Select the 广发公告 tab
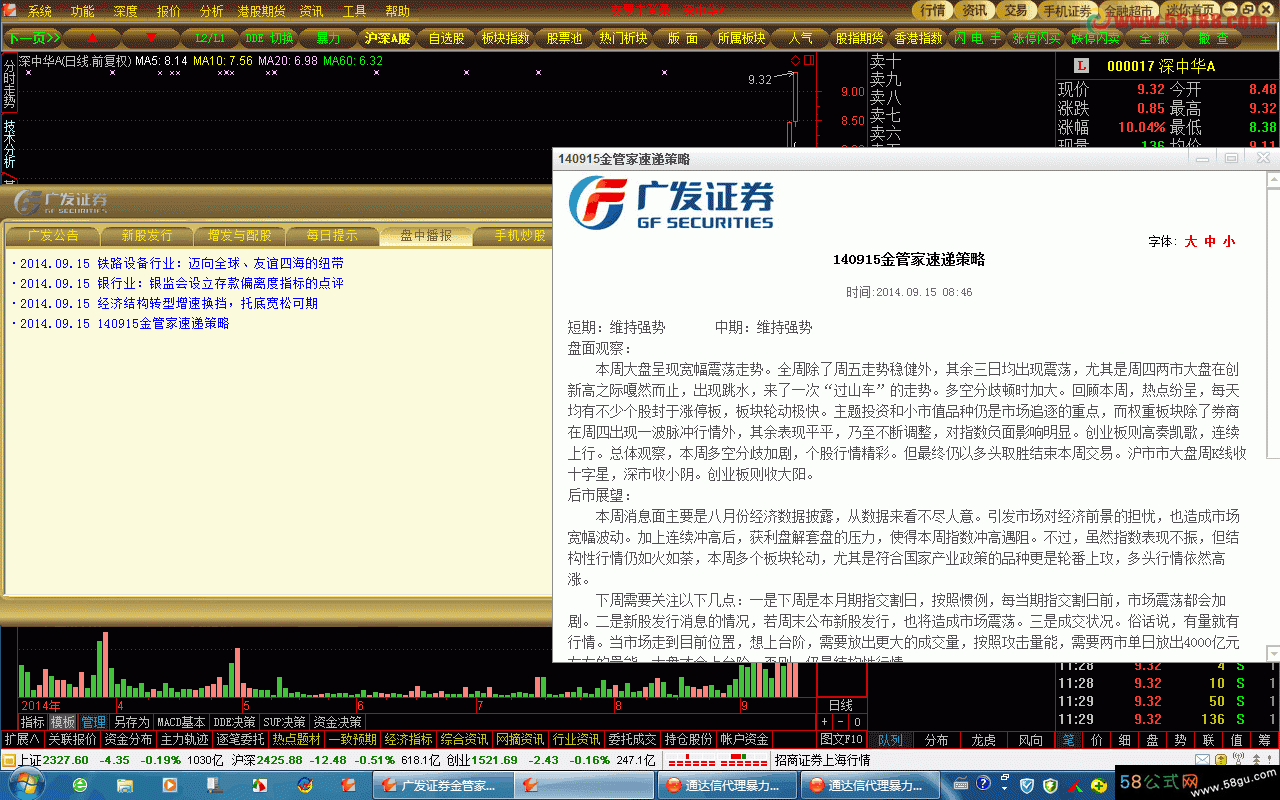 pyautogui.click(x=53, y=236)
